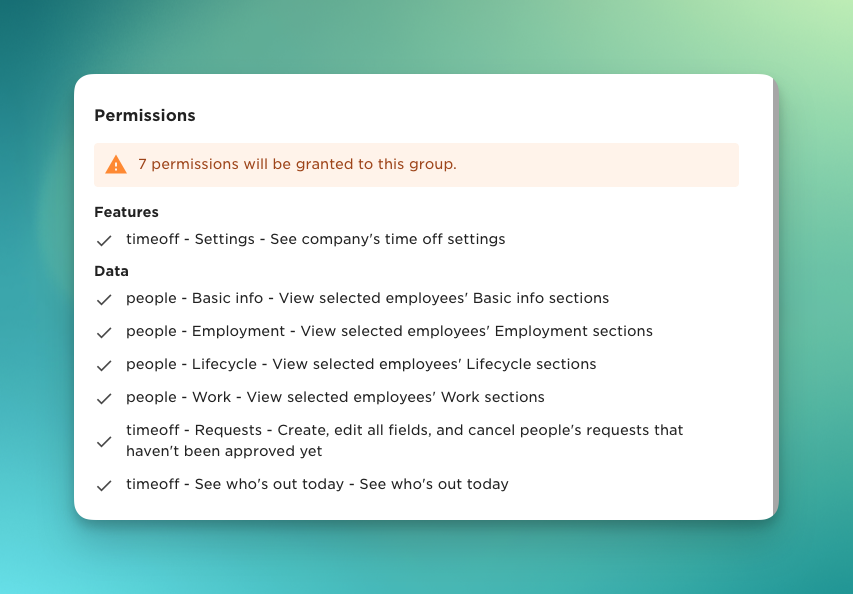Click the Data section header
853x594 pixels.
(x=111, y=271)
